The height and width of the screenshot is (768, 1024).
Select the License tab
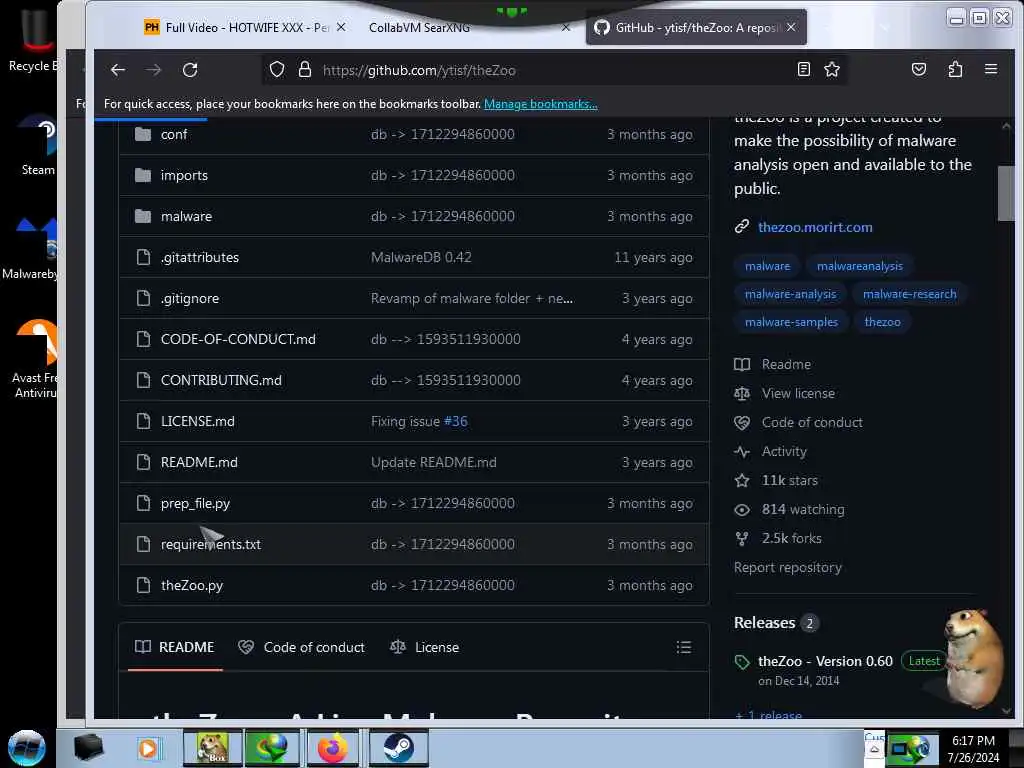pyautogui.click(x=424, y=647)
